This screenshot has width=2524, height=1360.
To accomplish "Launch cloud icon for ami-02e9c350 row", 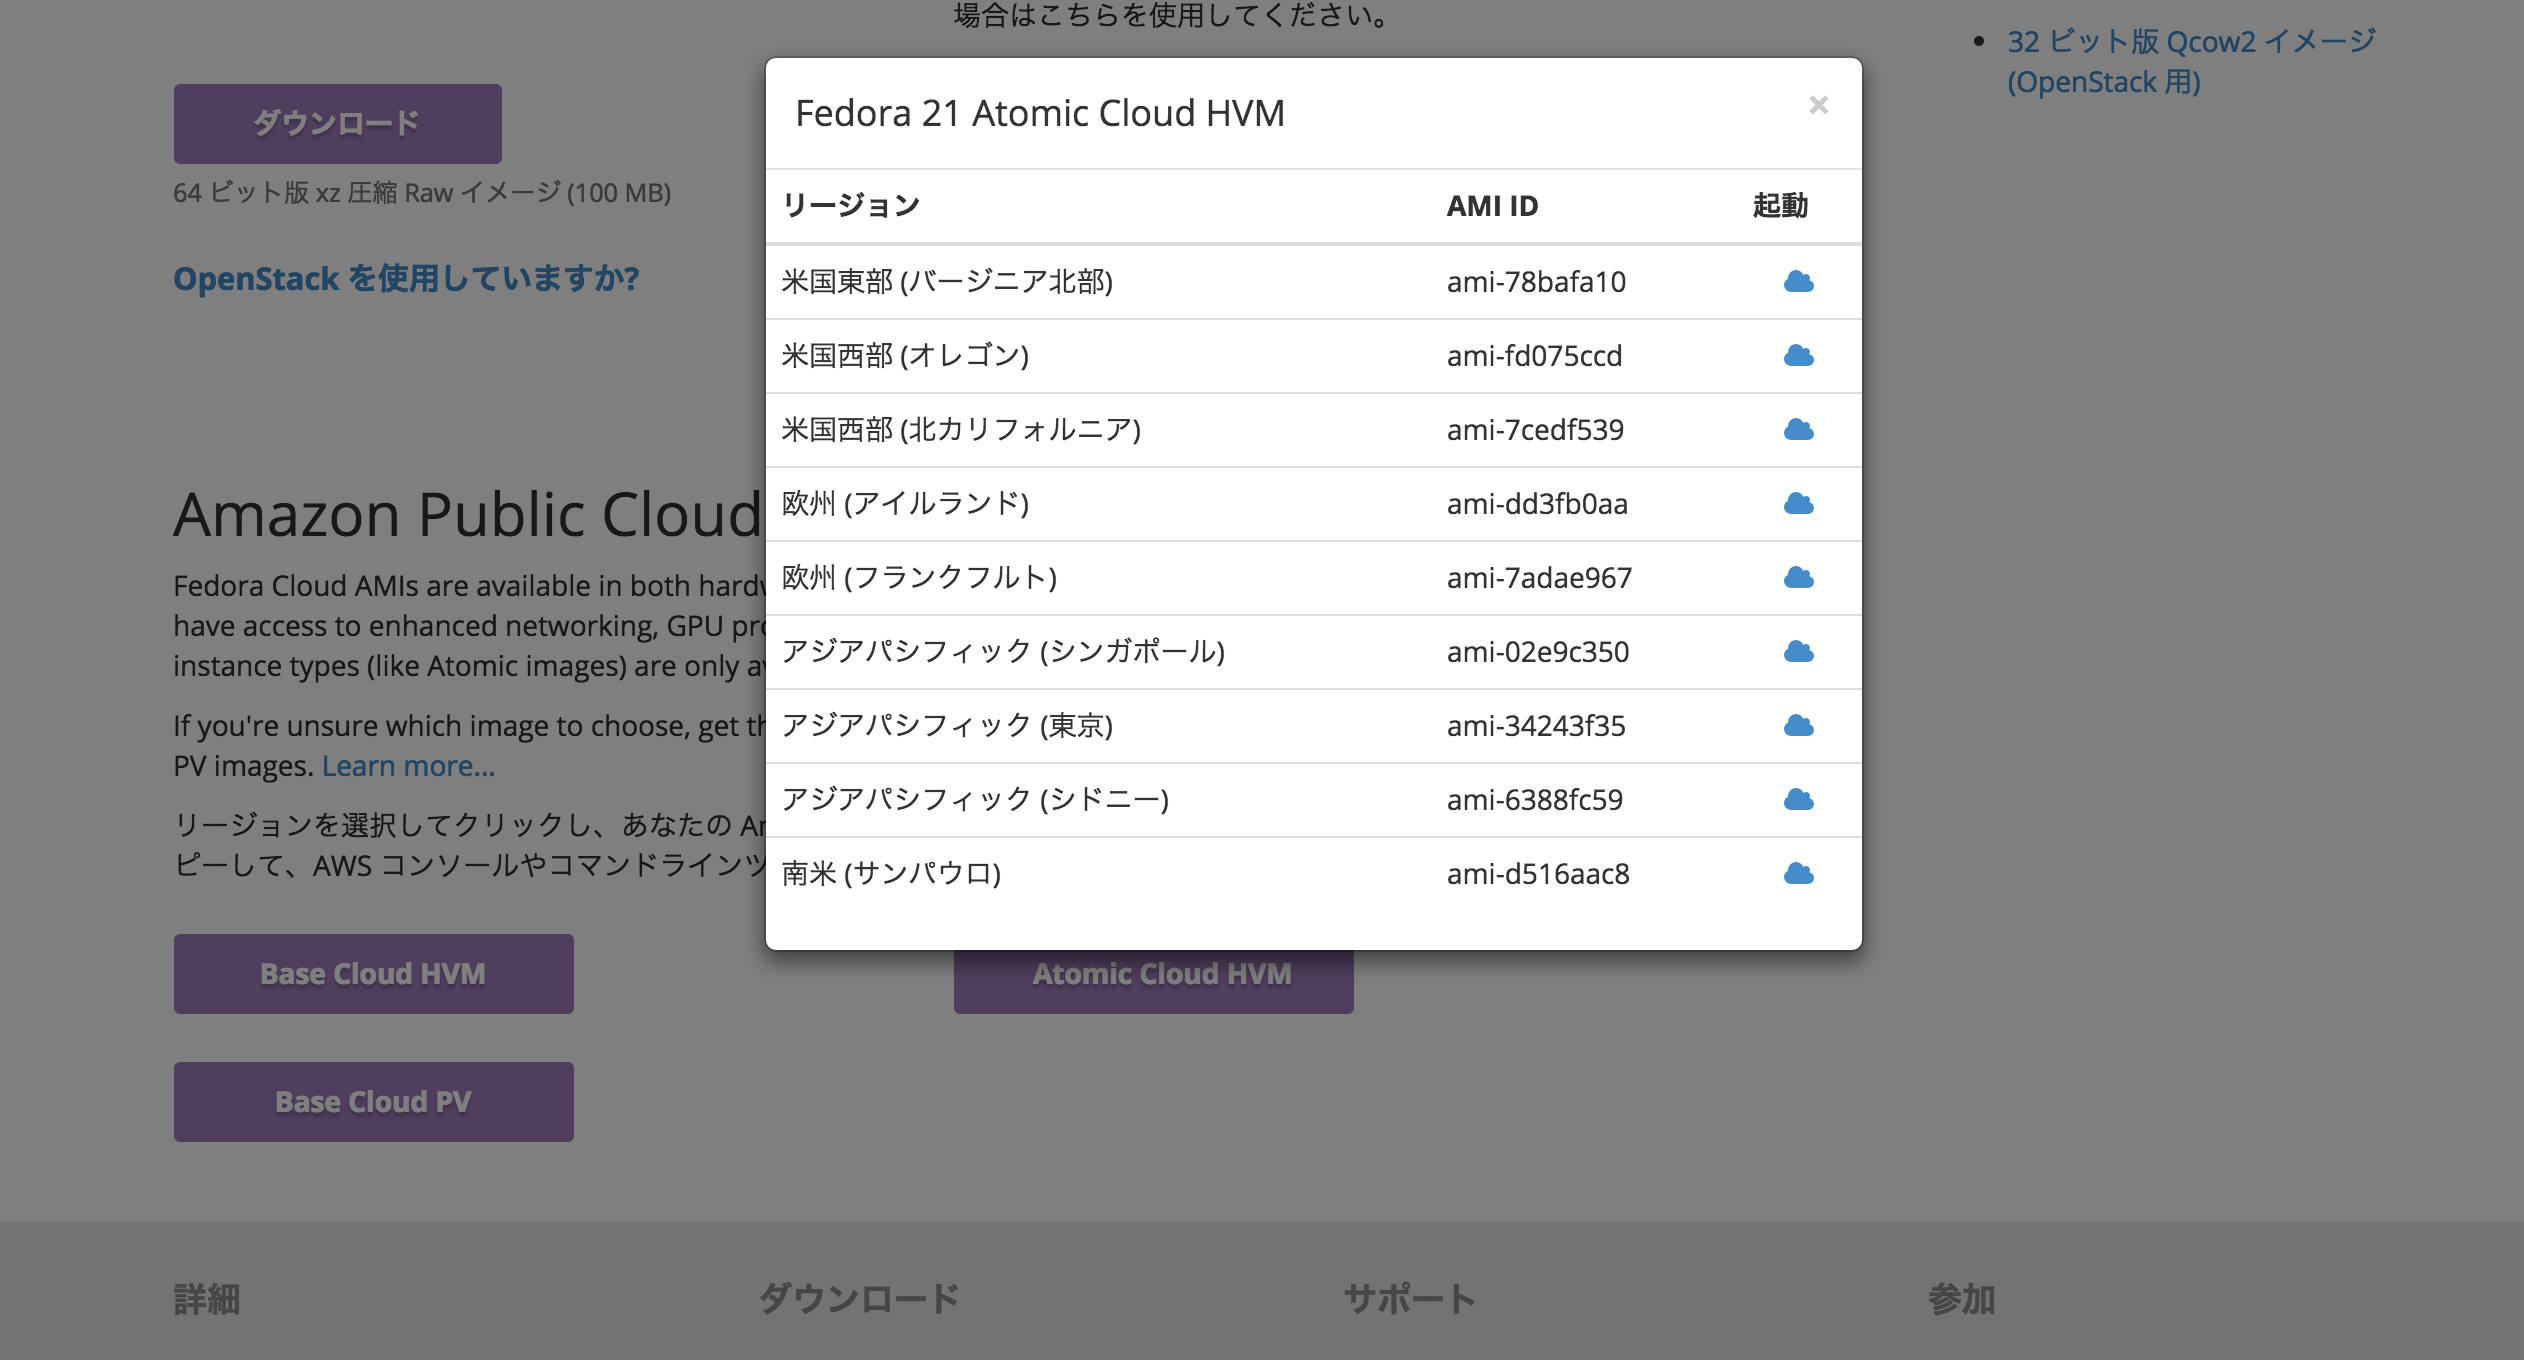I will pyautogui.click(x=1798, y=652).
